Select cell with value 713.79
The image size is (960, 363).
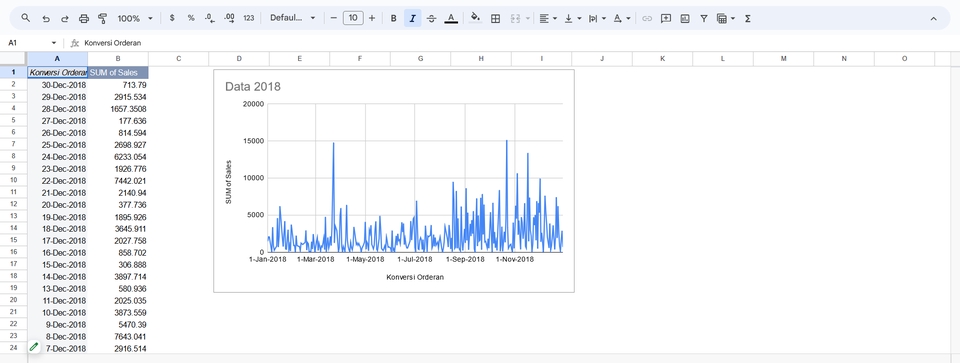click(x=118, y=84)
